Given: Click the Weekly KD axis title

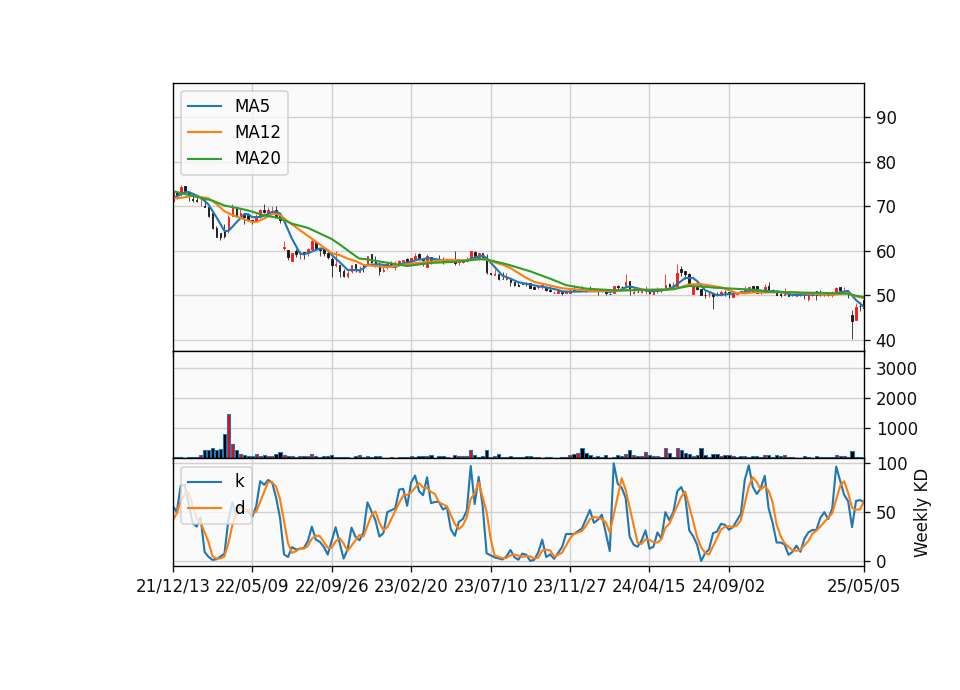Looking at the screenshot, I should tap(921, 513).
